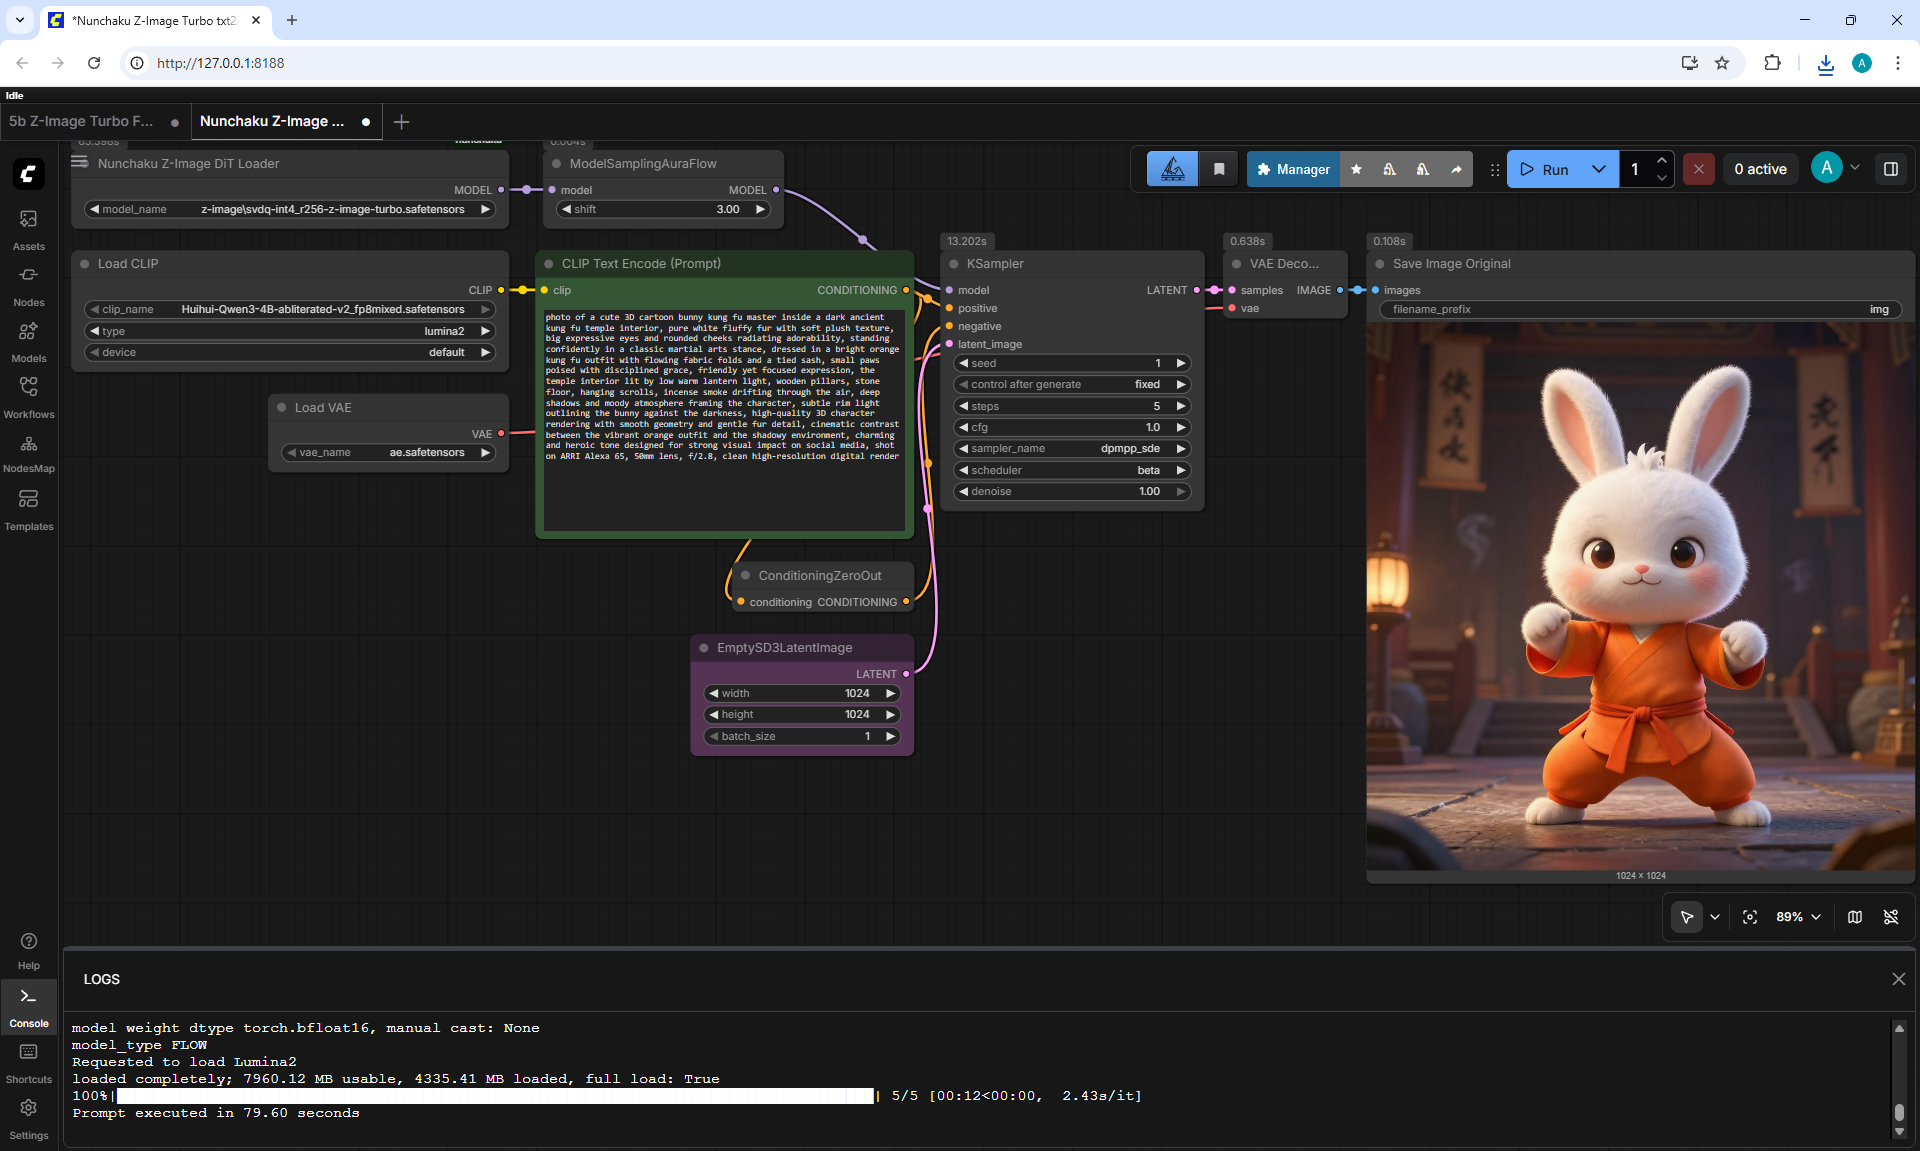The width and height of the screenshot is (1920, 1151).
Task: Expand the Run button dropdown arrow
Action: point(1599,169)
